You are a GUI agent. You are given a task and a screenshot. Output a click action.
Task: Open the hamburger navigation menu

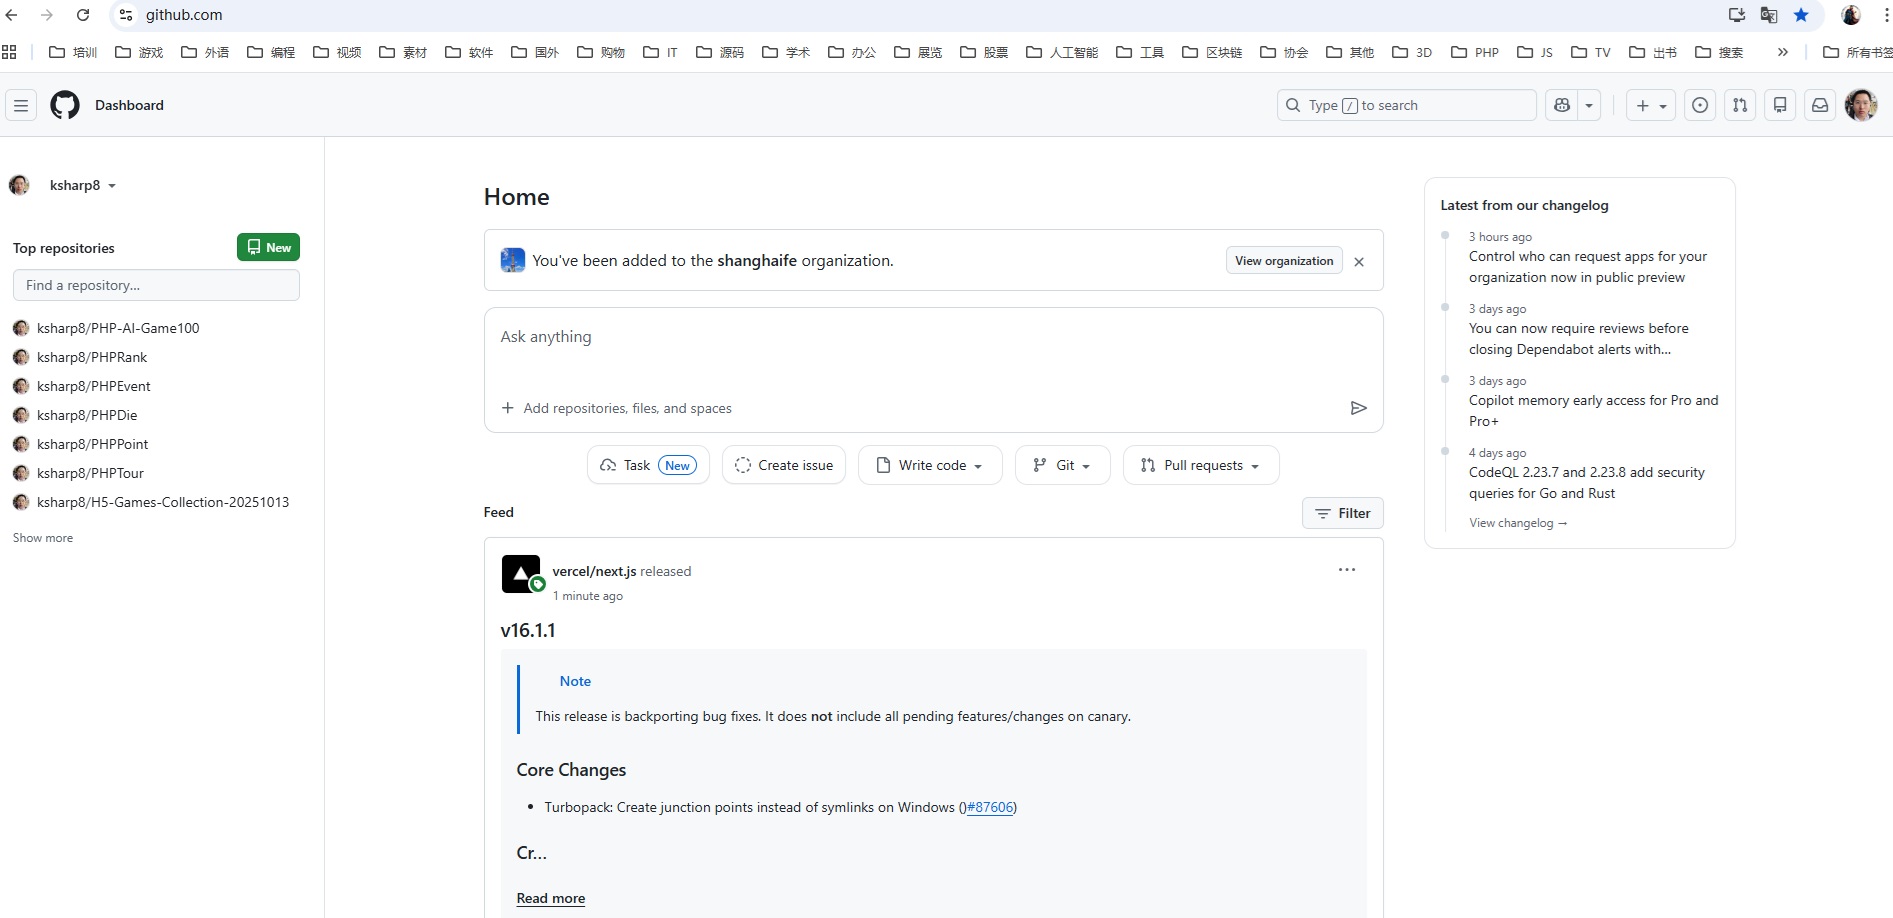click(21, 105)
